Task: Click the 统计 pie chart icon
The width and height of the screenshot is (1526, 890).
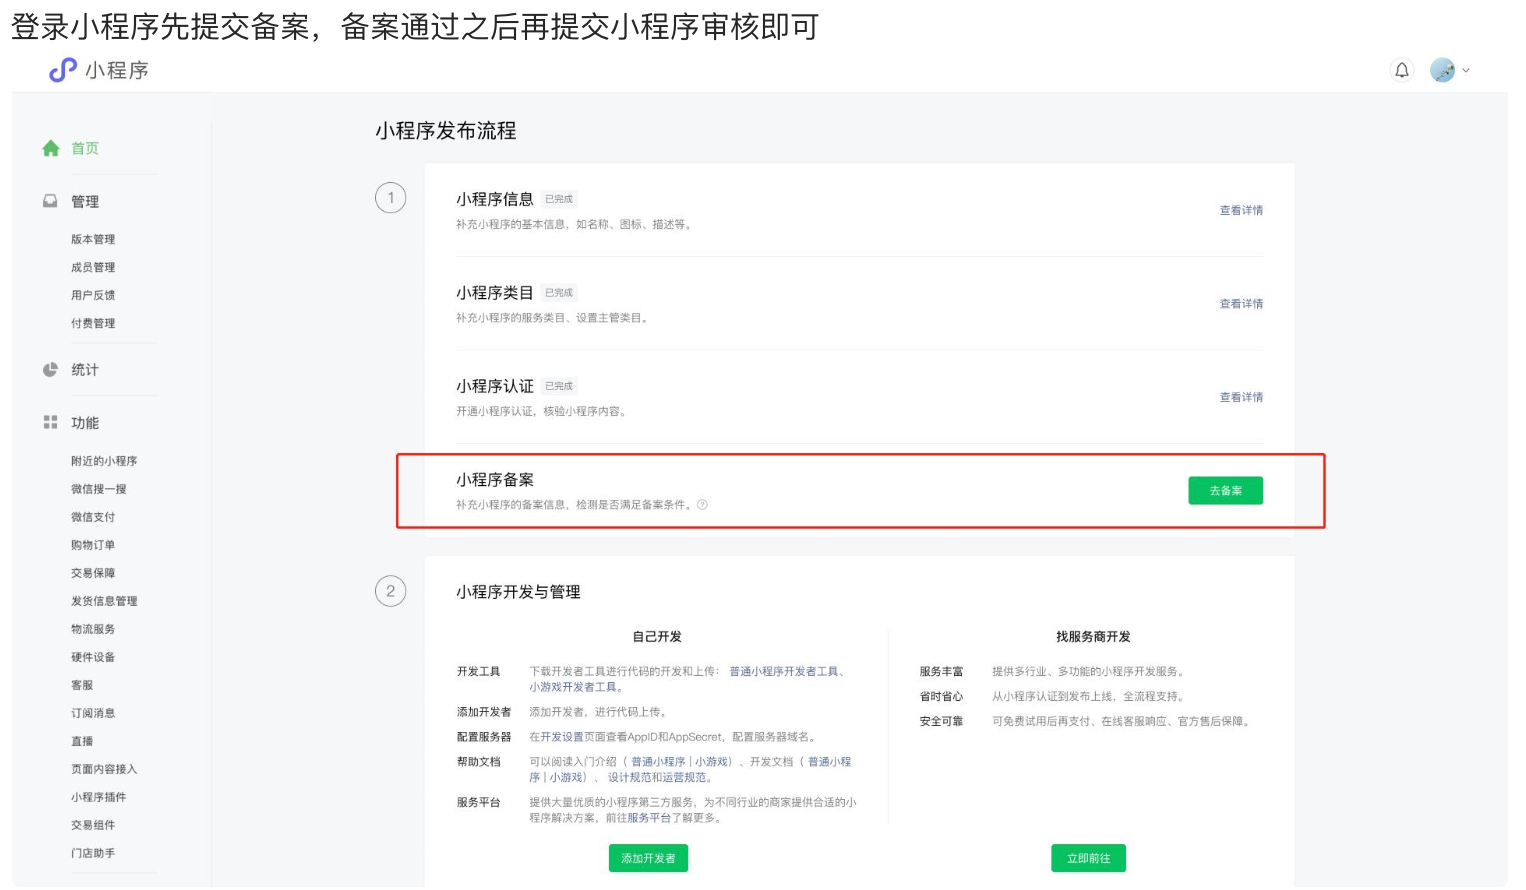Action: tap(50, 369)
